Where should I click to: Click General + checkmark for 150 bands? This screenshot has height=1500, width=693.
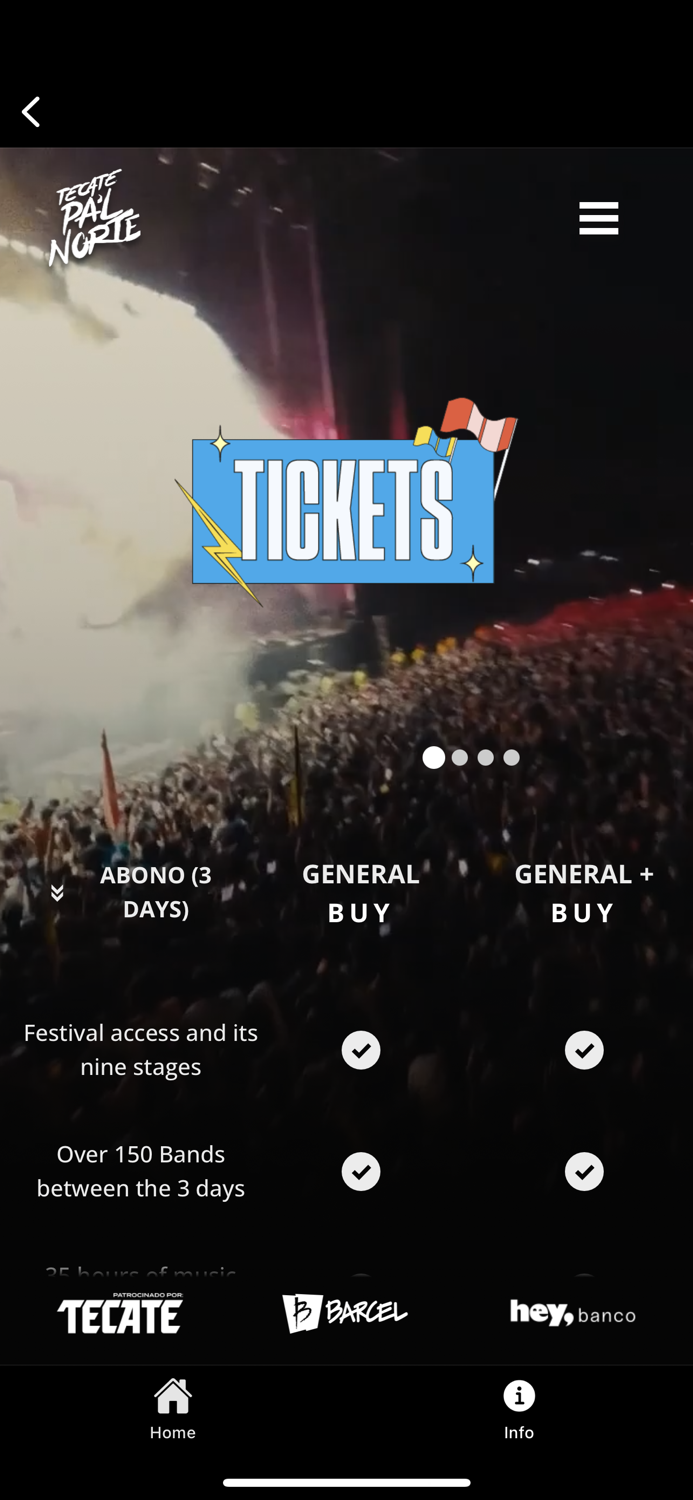584,1172
